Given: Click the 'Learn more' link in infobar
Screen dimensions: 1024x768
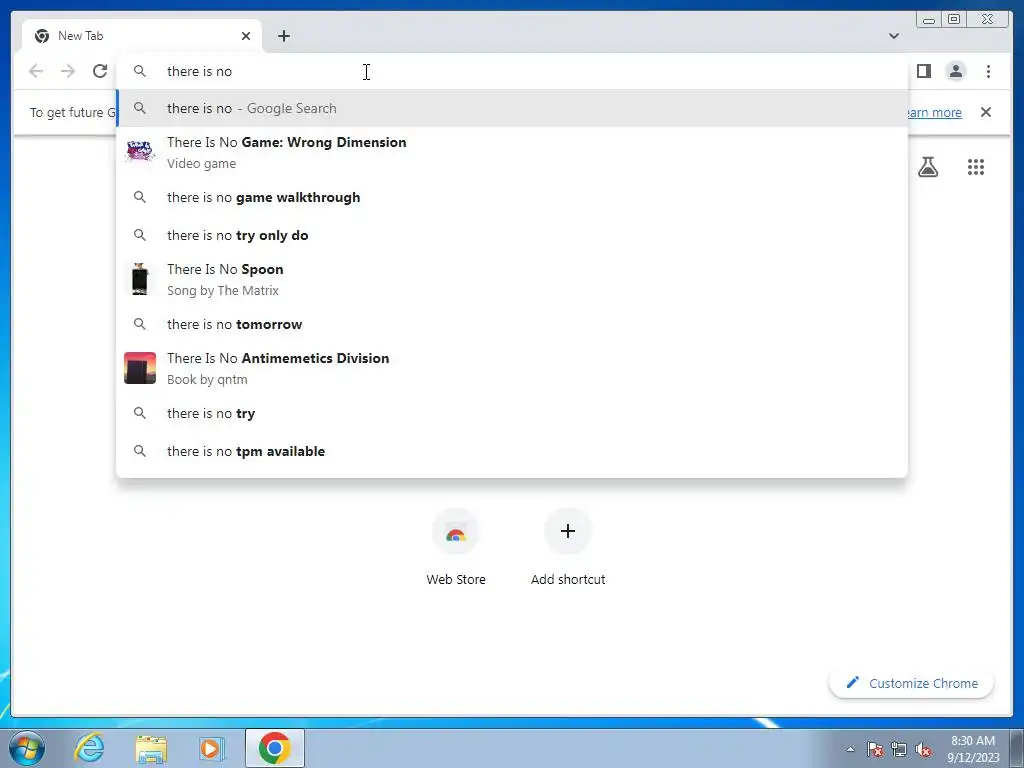Looking at the screenshot, I should [x=935, y=112].
